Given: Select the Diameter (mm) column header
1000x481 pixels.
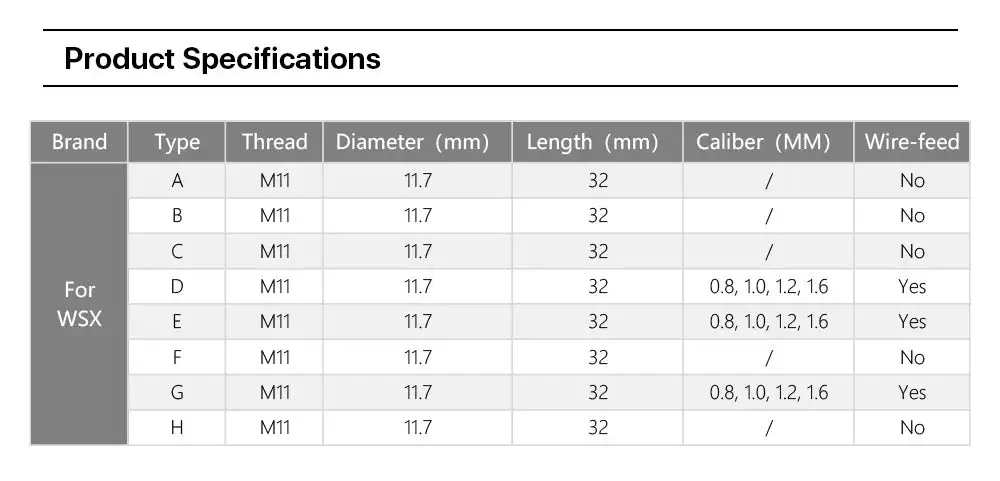Looking at the screenshot, I should (x=417, y=142).
